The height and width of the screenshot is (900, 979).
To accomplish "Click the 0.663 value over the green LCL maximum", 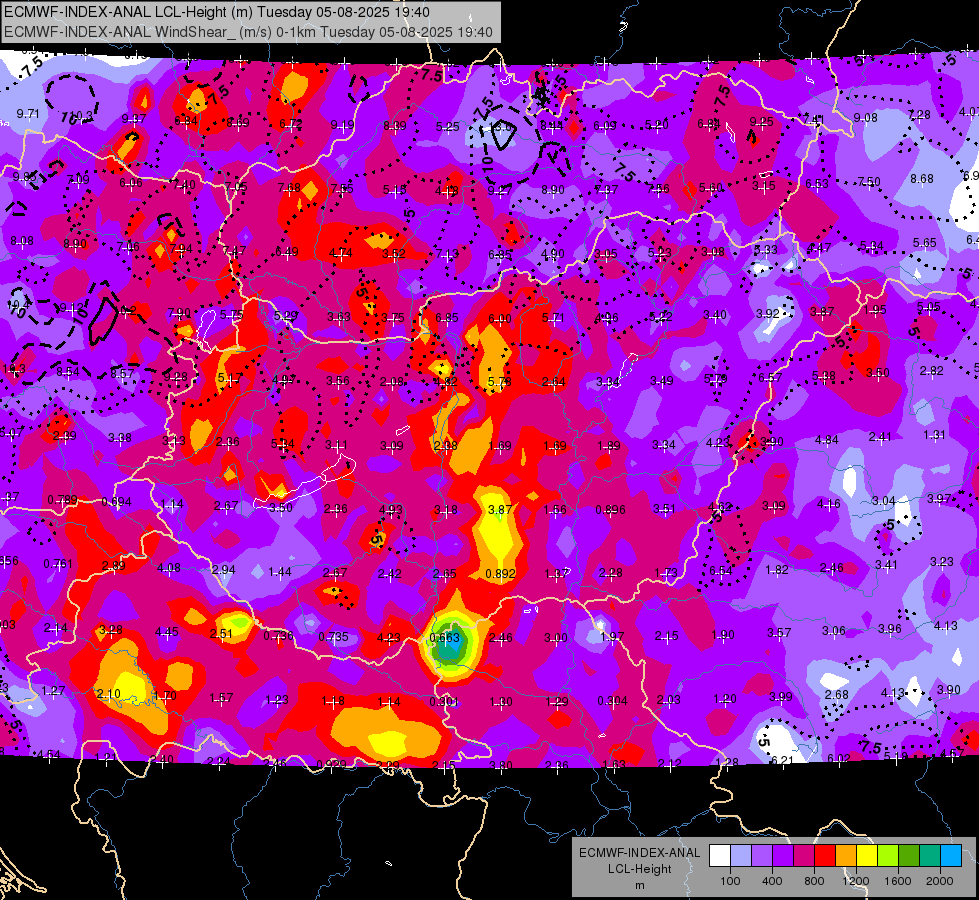I will pos(445,638).
